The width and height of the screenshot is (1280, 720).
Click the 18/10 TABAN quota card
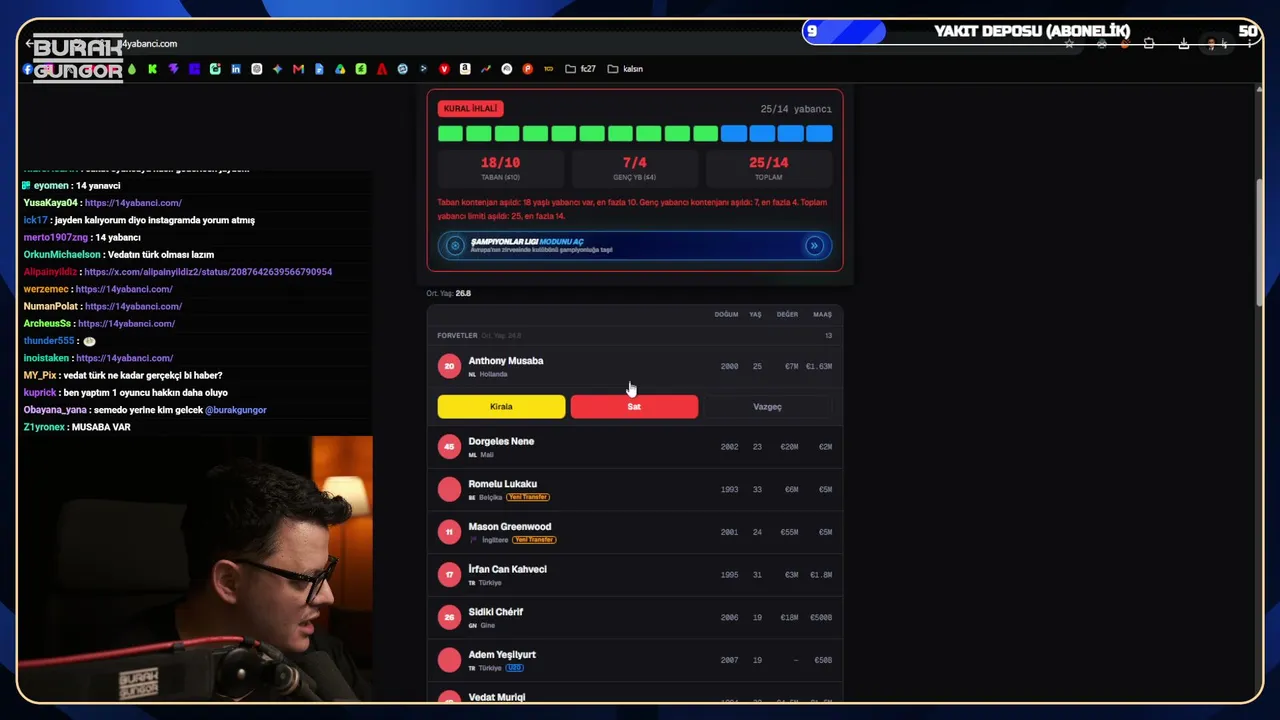[x=500, y=168]
